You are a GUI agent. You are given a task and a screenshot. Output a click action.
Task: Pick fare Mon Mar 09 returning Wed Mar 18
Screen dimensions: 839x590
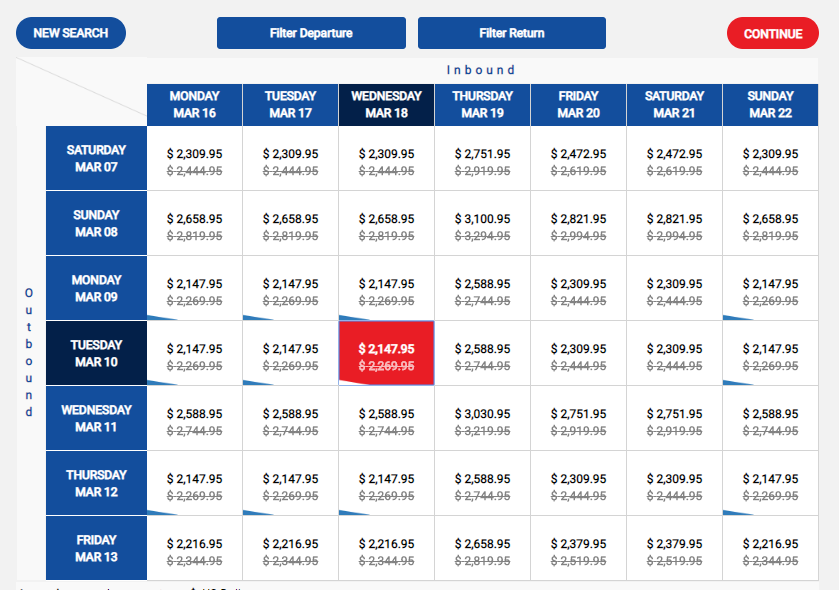coord(386,288)
